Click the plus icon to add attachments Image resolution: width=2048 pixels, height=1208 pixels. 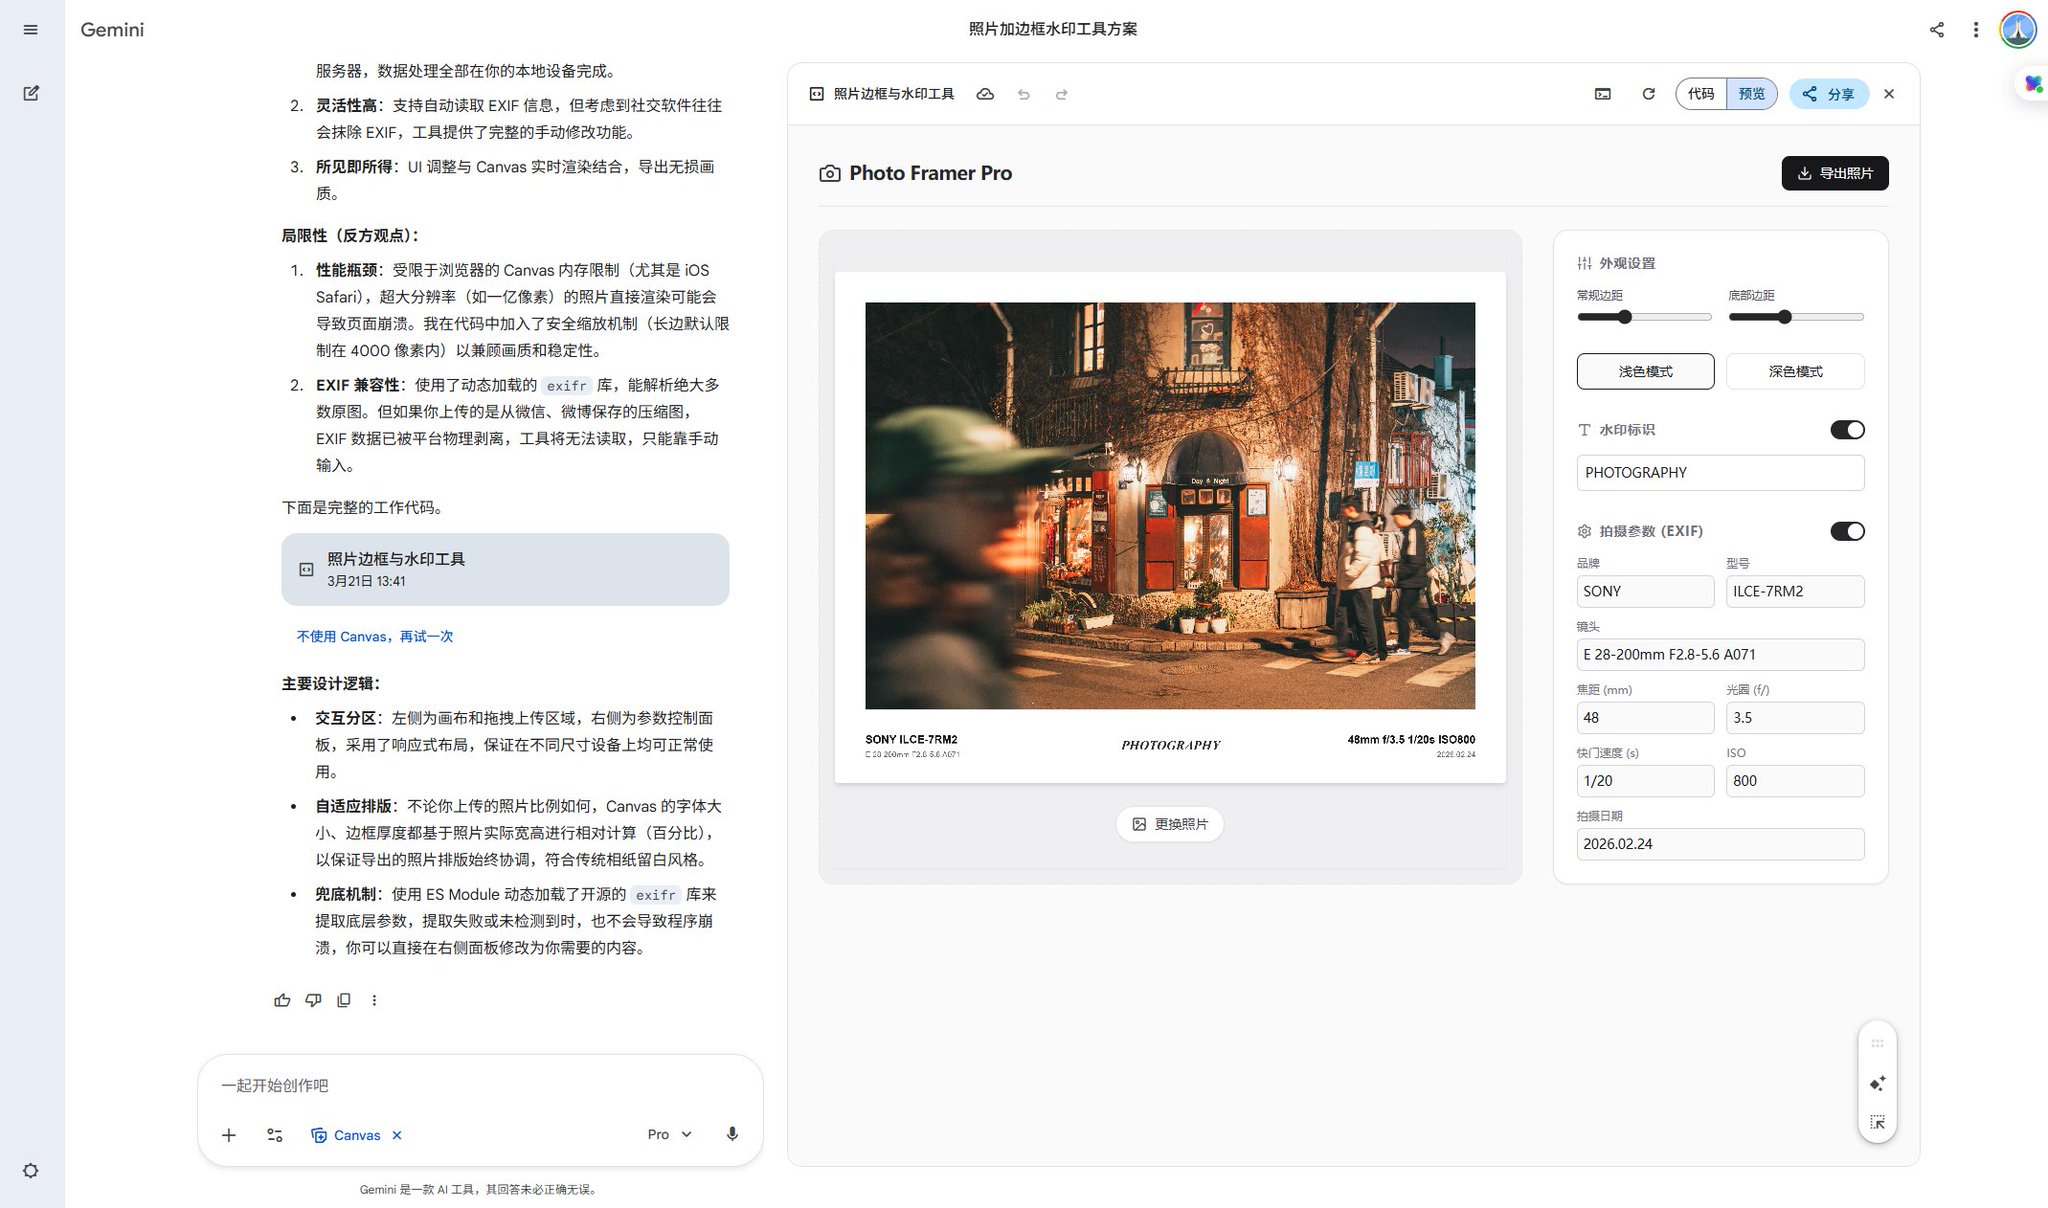pos(229,1135)
